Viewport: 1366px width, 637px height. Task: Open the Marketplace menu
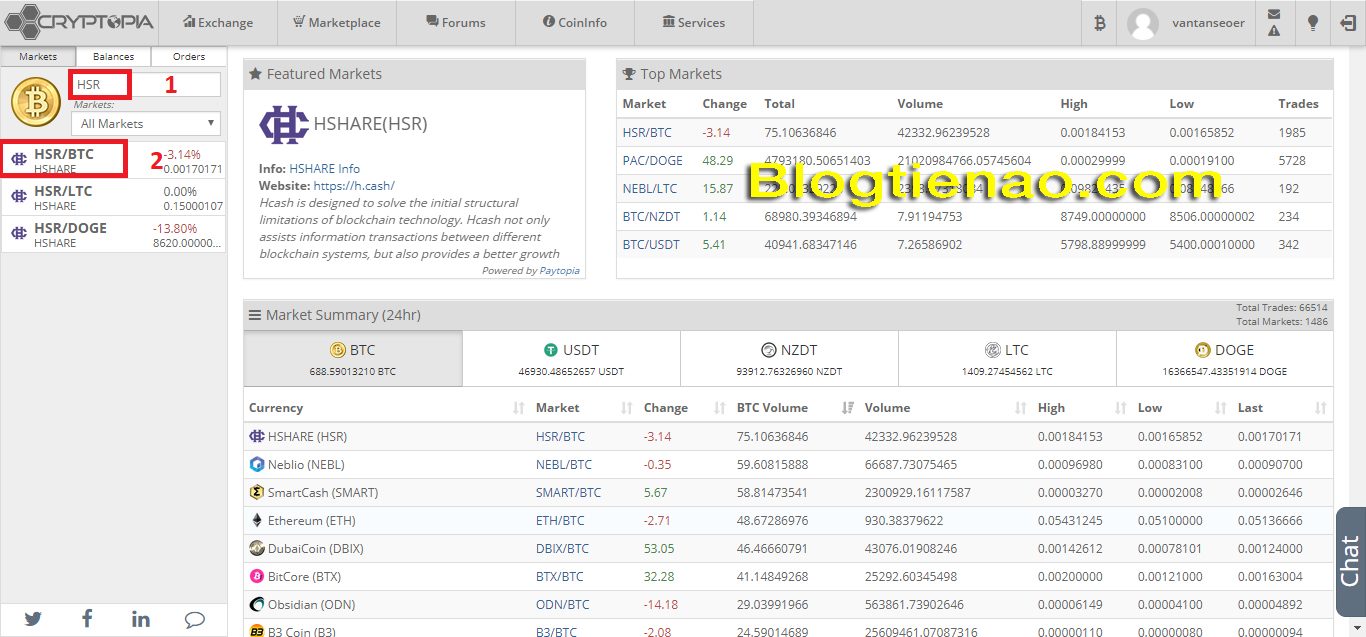[336, 23]
